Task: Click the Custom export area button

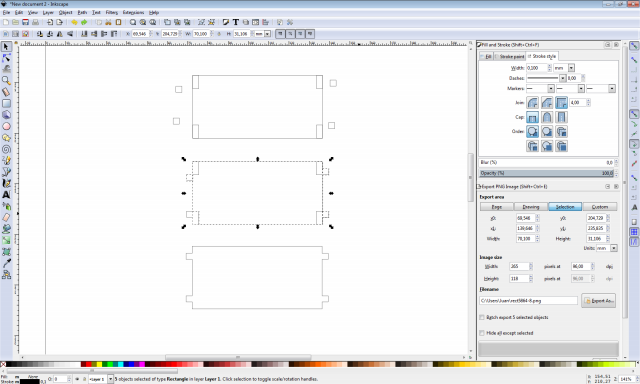Action: (600, 207)
